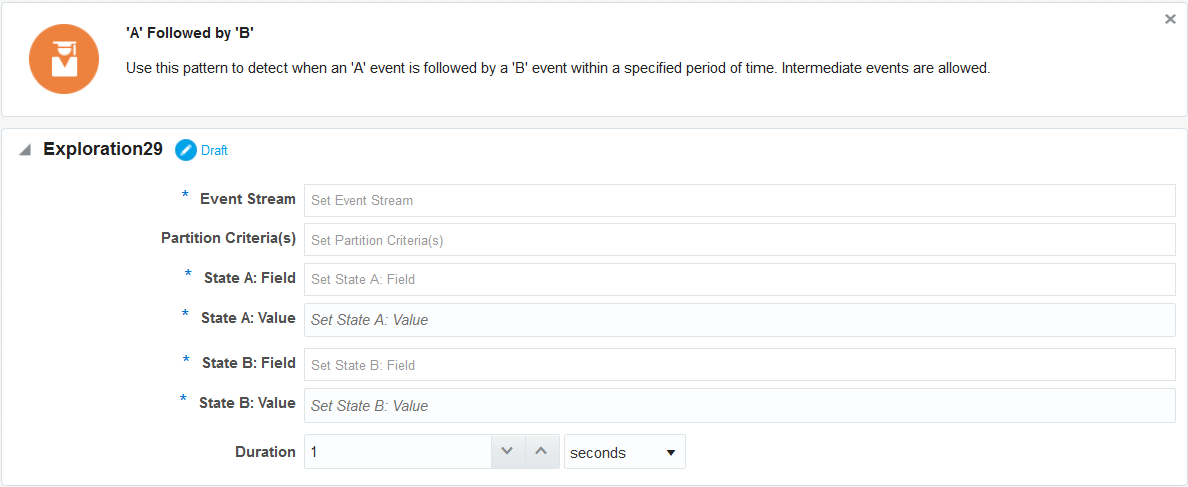
Task: Click into the State A: Value box
Action: pos(739,320)
